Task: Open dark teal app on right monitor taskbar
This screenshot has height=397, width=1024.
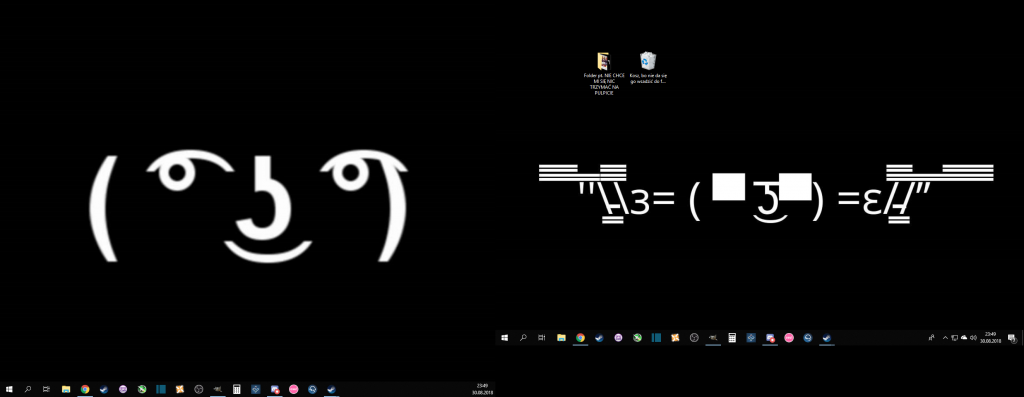Action: [656, 338]
